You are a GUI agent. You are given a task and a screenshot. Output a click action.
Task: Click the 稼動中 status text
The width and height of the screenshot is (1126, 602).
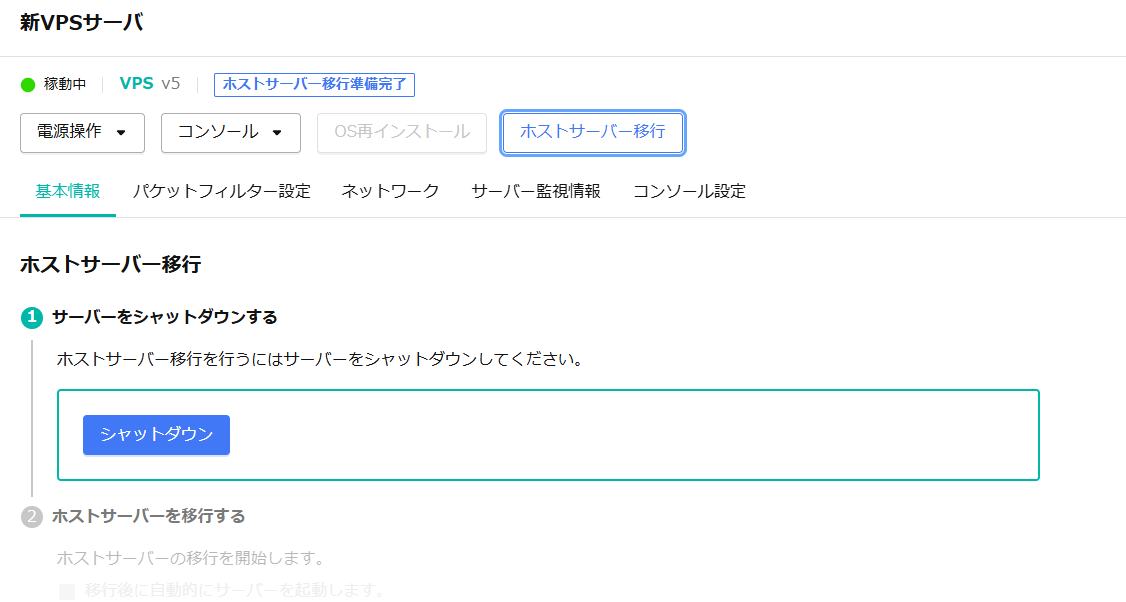pyautogui.click(x=65, y=84)
